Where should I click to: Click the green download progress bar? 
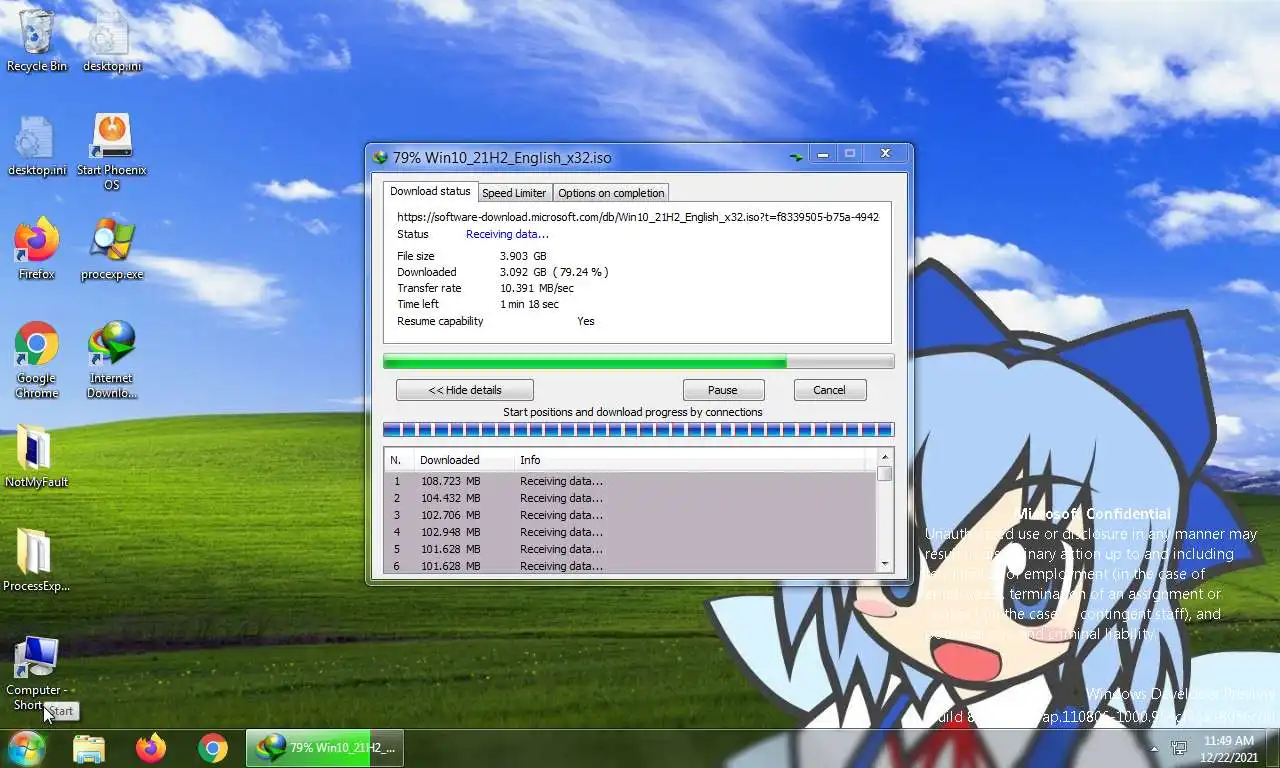click(638, 362)
